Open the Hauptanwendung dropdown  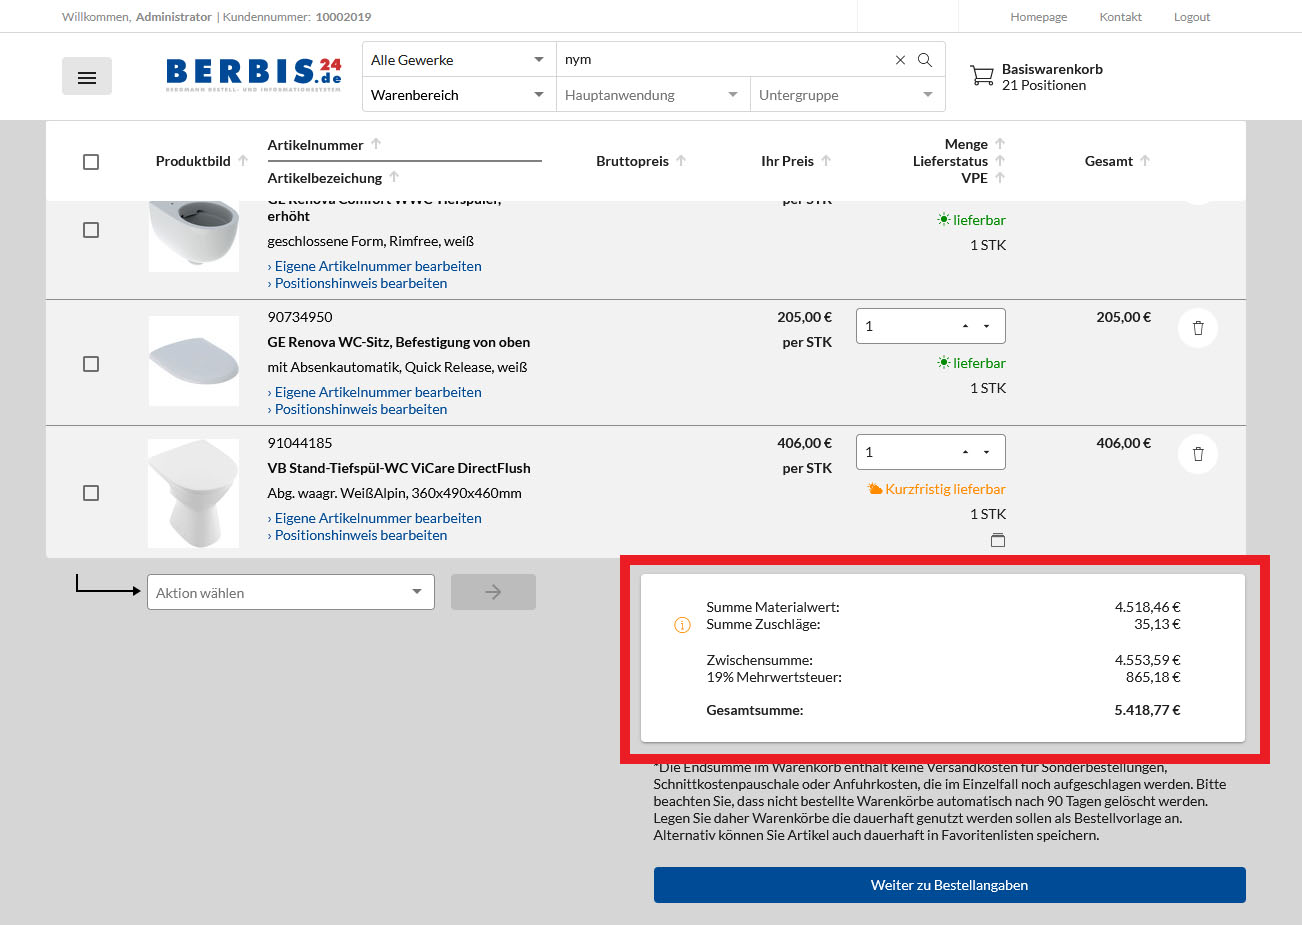click(653, 95)
